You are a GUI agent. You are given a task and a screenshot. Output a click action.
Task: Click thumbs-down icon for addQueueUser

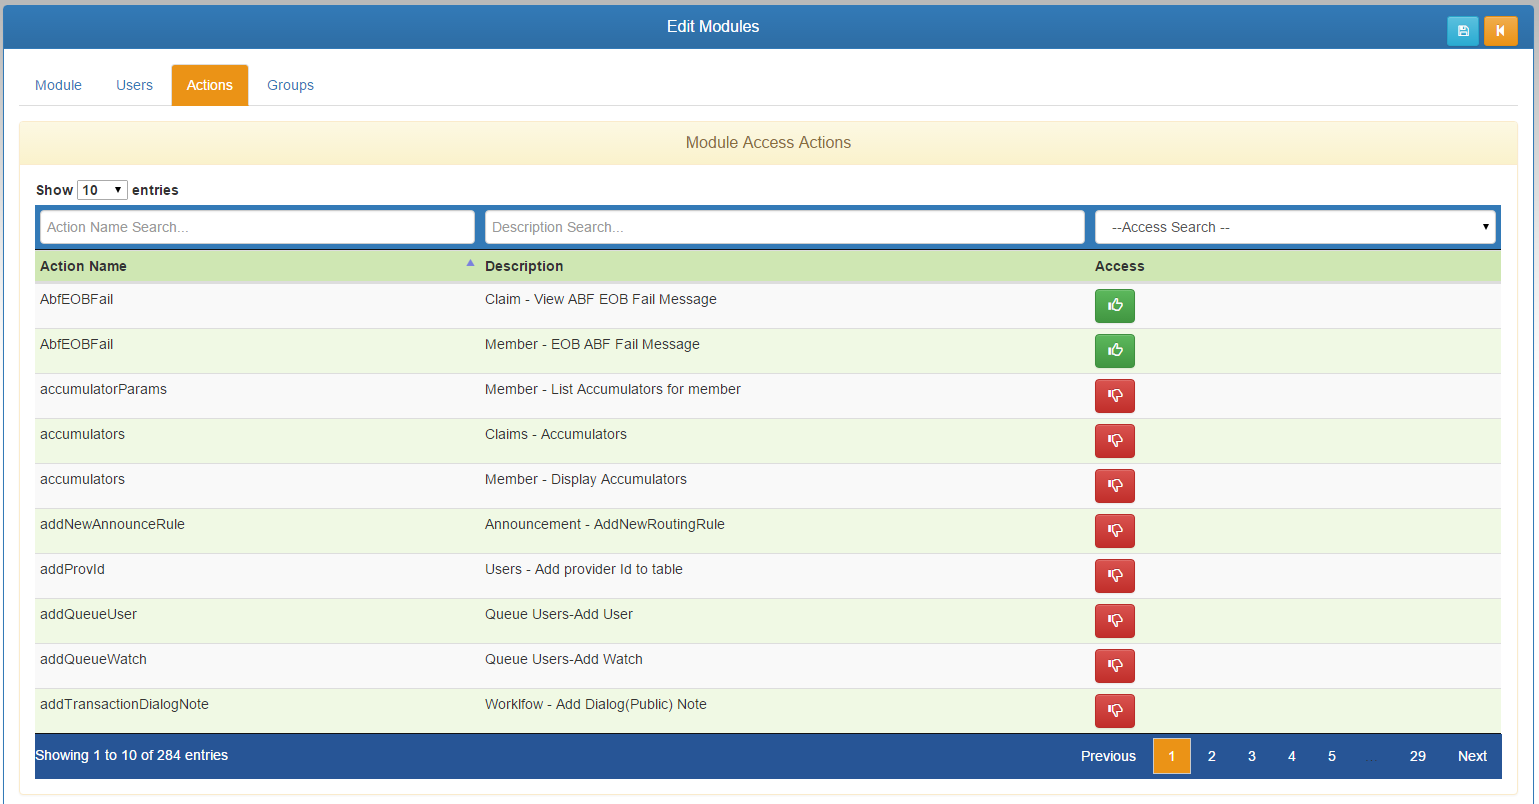(1114, 621)
